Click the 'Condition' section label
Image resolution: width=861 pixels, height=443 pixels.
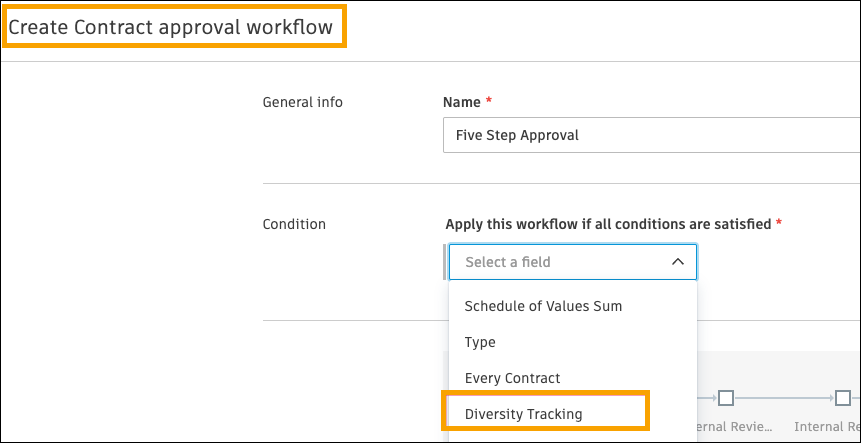pyautogui.click(x=294, y=224)
